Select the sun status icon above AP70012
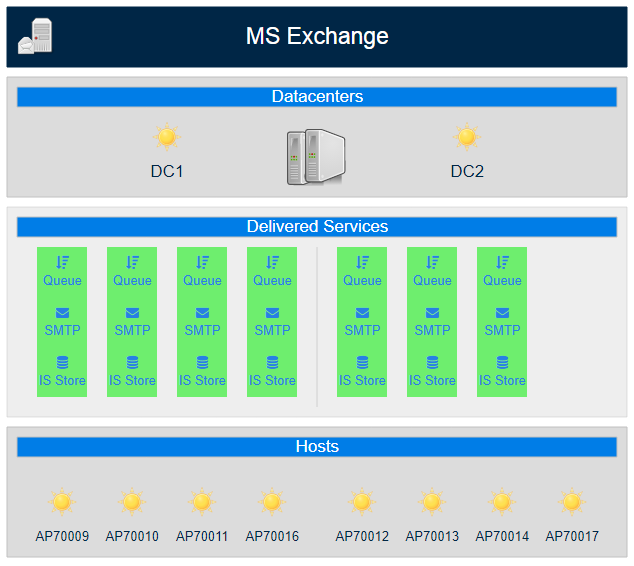 point(362,502)
